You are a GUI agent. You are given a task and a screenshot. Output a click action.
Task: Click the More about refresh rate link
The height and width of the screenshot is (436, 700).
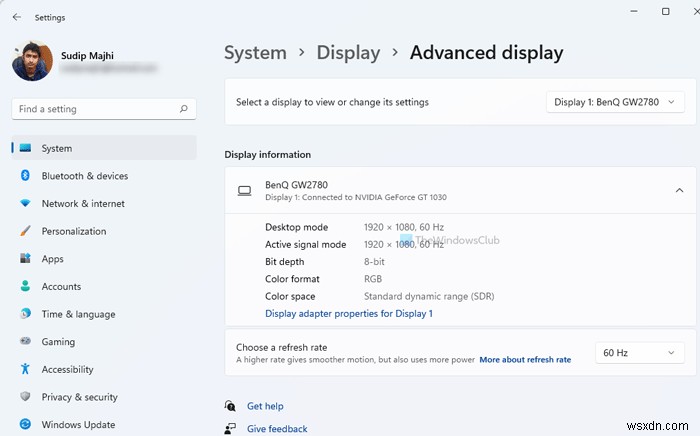(x=525, y=360)
